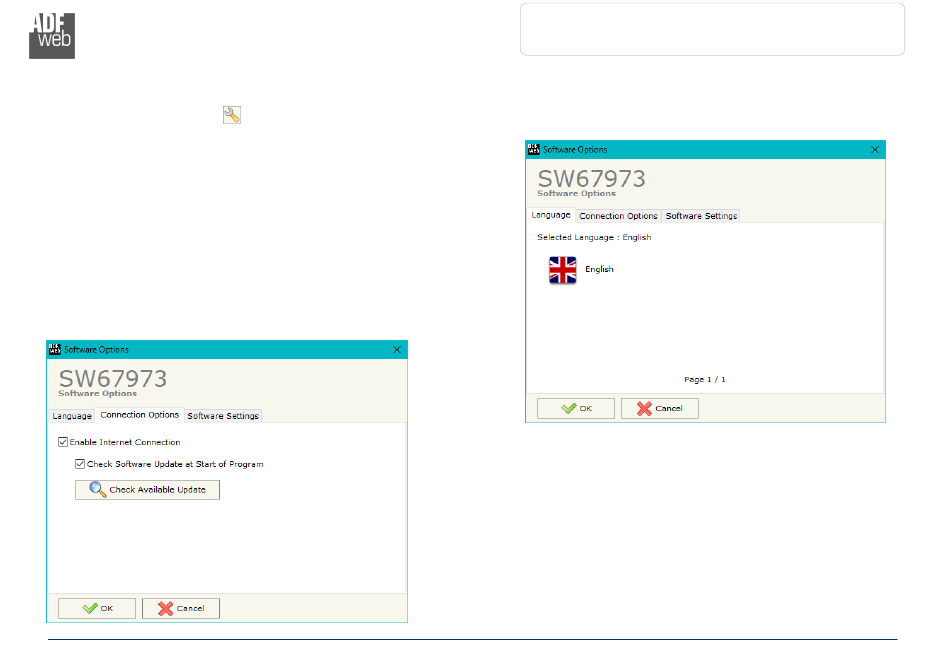Confirm with OK in Connection Options dialog
The height and width of the screenshot is (659, 950).
coord(97,608)
